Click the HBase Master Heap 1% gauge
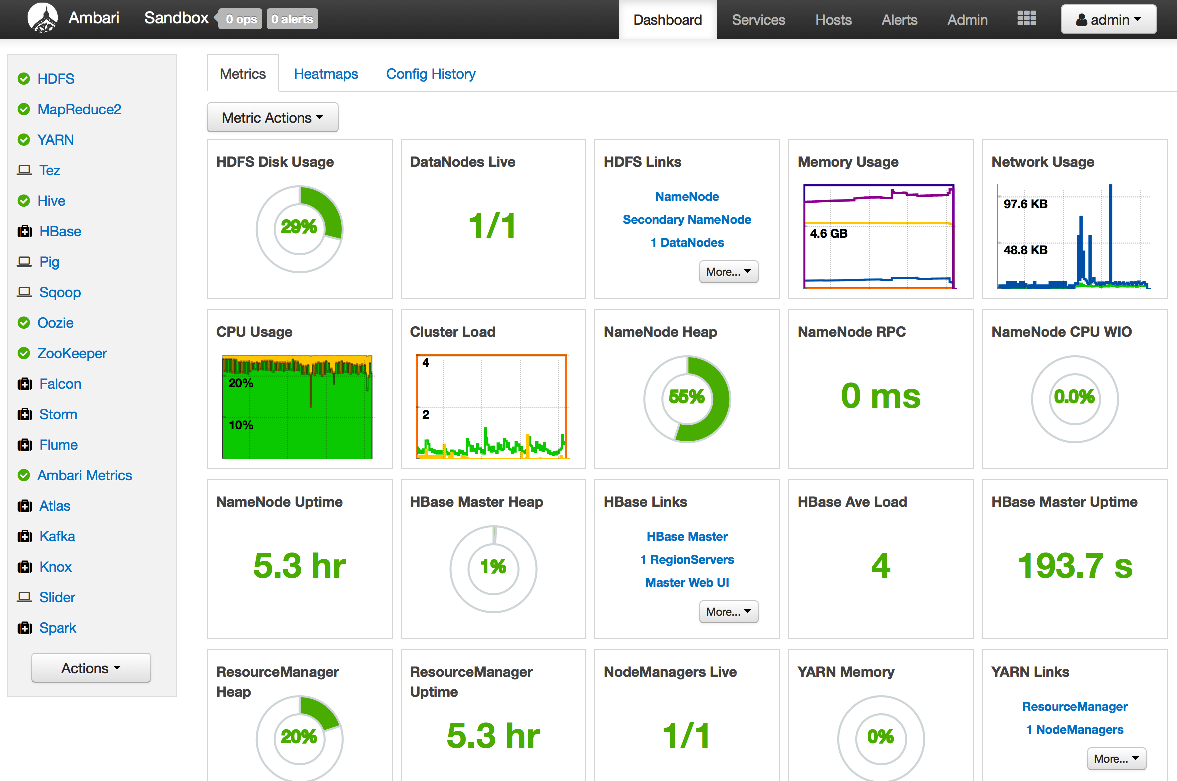 click(x=493, y=568)
